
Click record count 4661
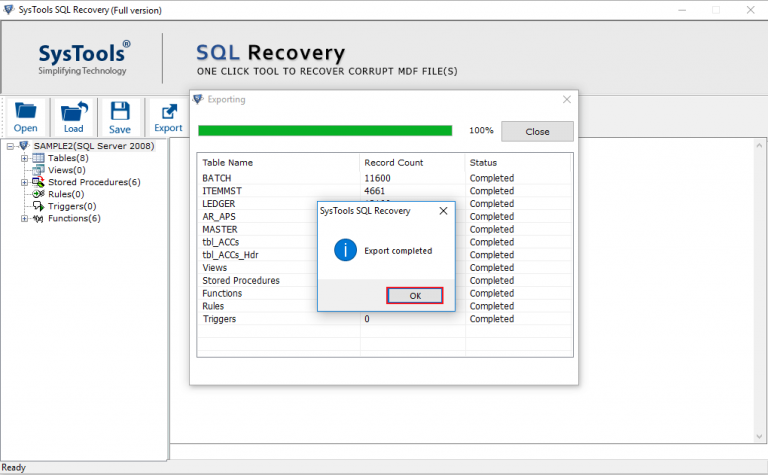pyautogui.click(x=375, y=191)
